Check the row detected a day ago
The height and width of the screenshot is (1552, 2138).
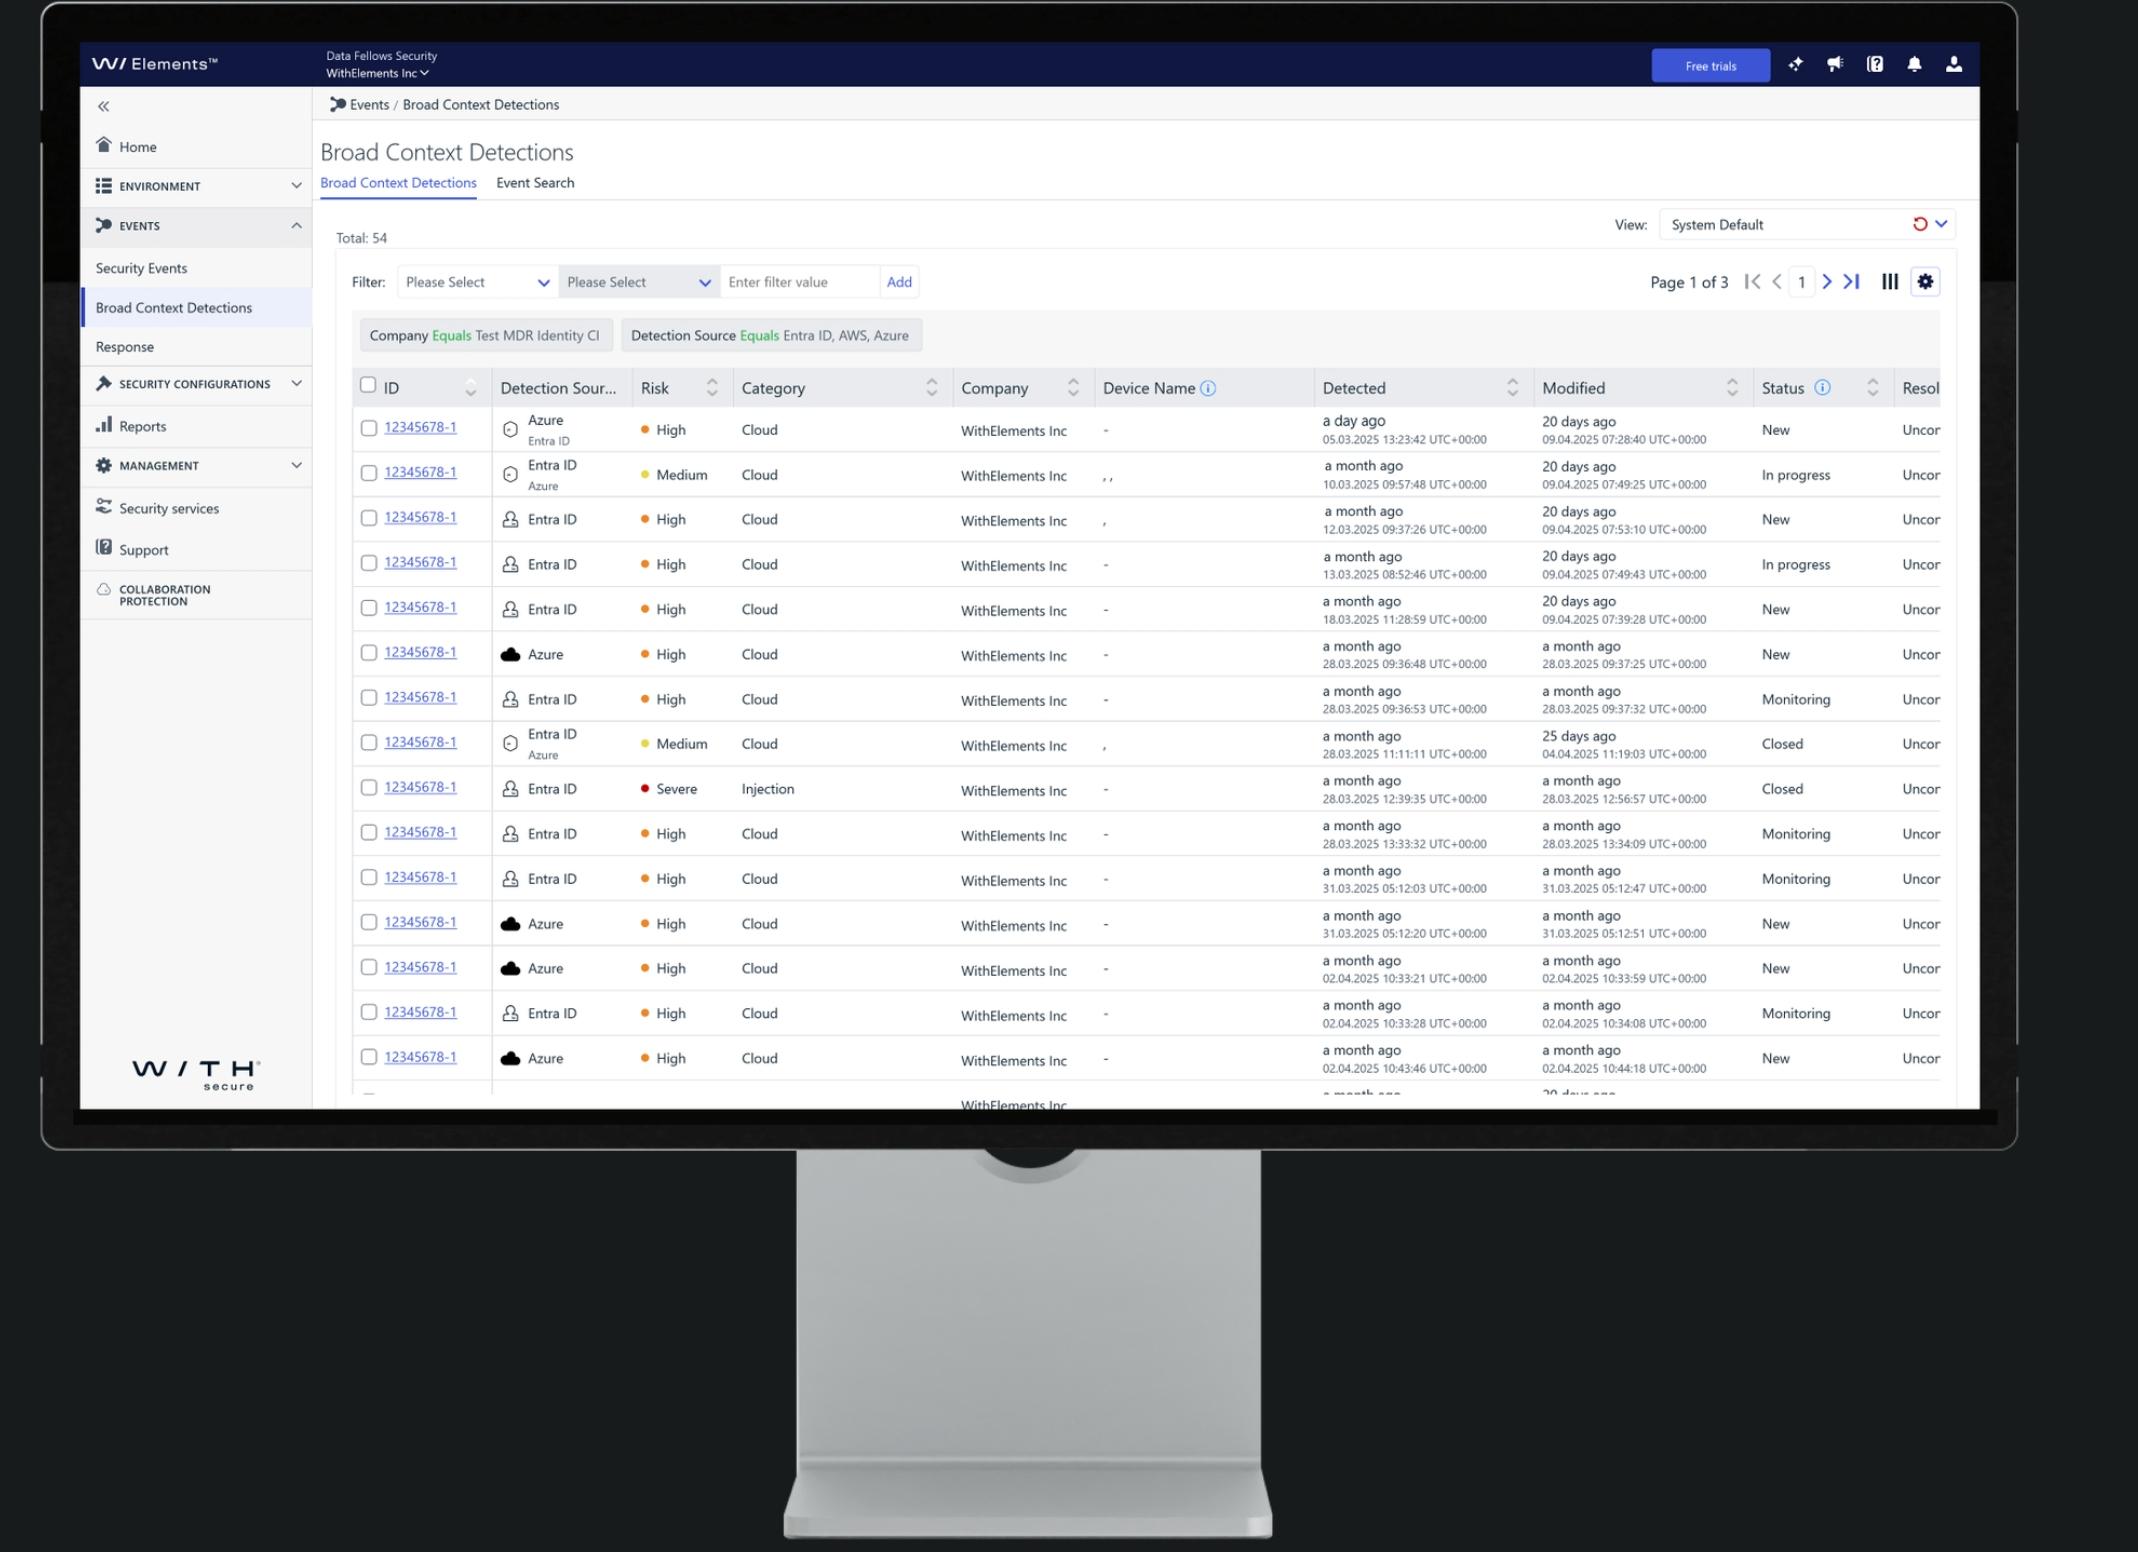pos(369,428)
